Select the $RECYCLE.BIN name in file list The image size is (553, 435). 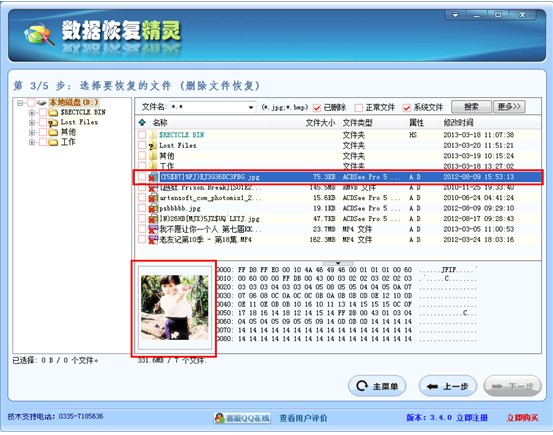[x=181, y=135]
